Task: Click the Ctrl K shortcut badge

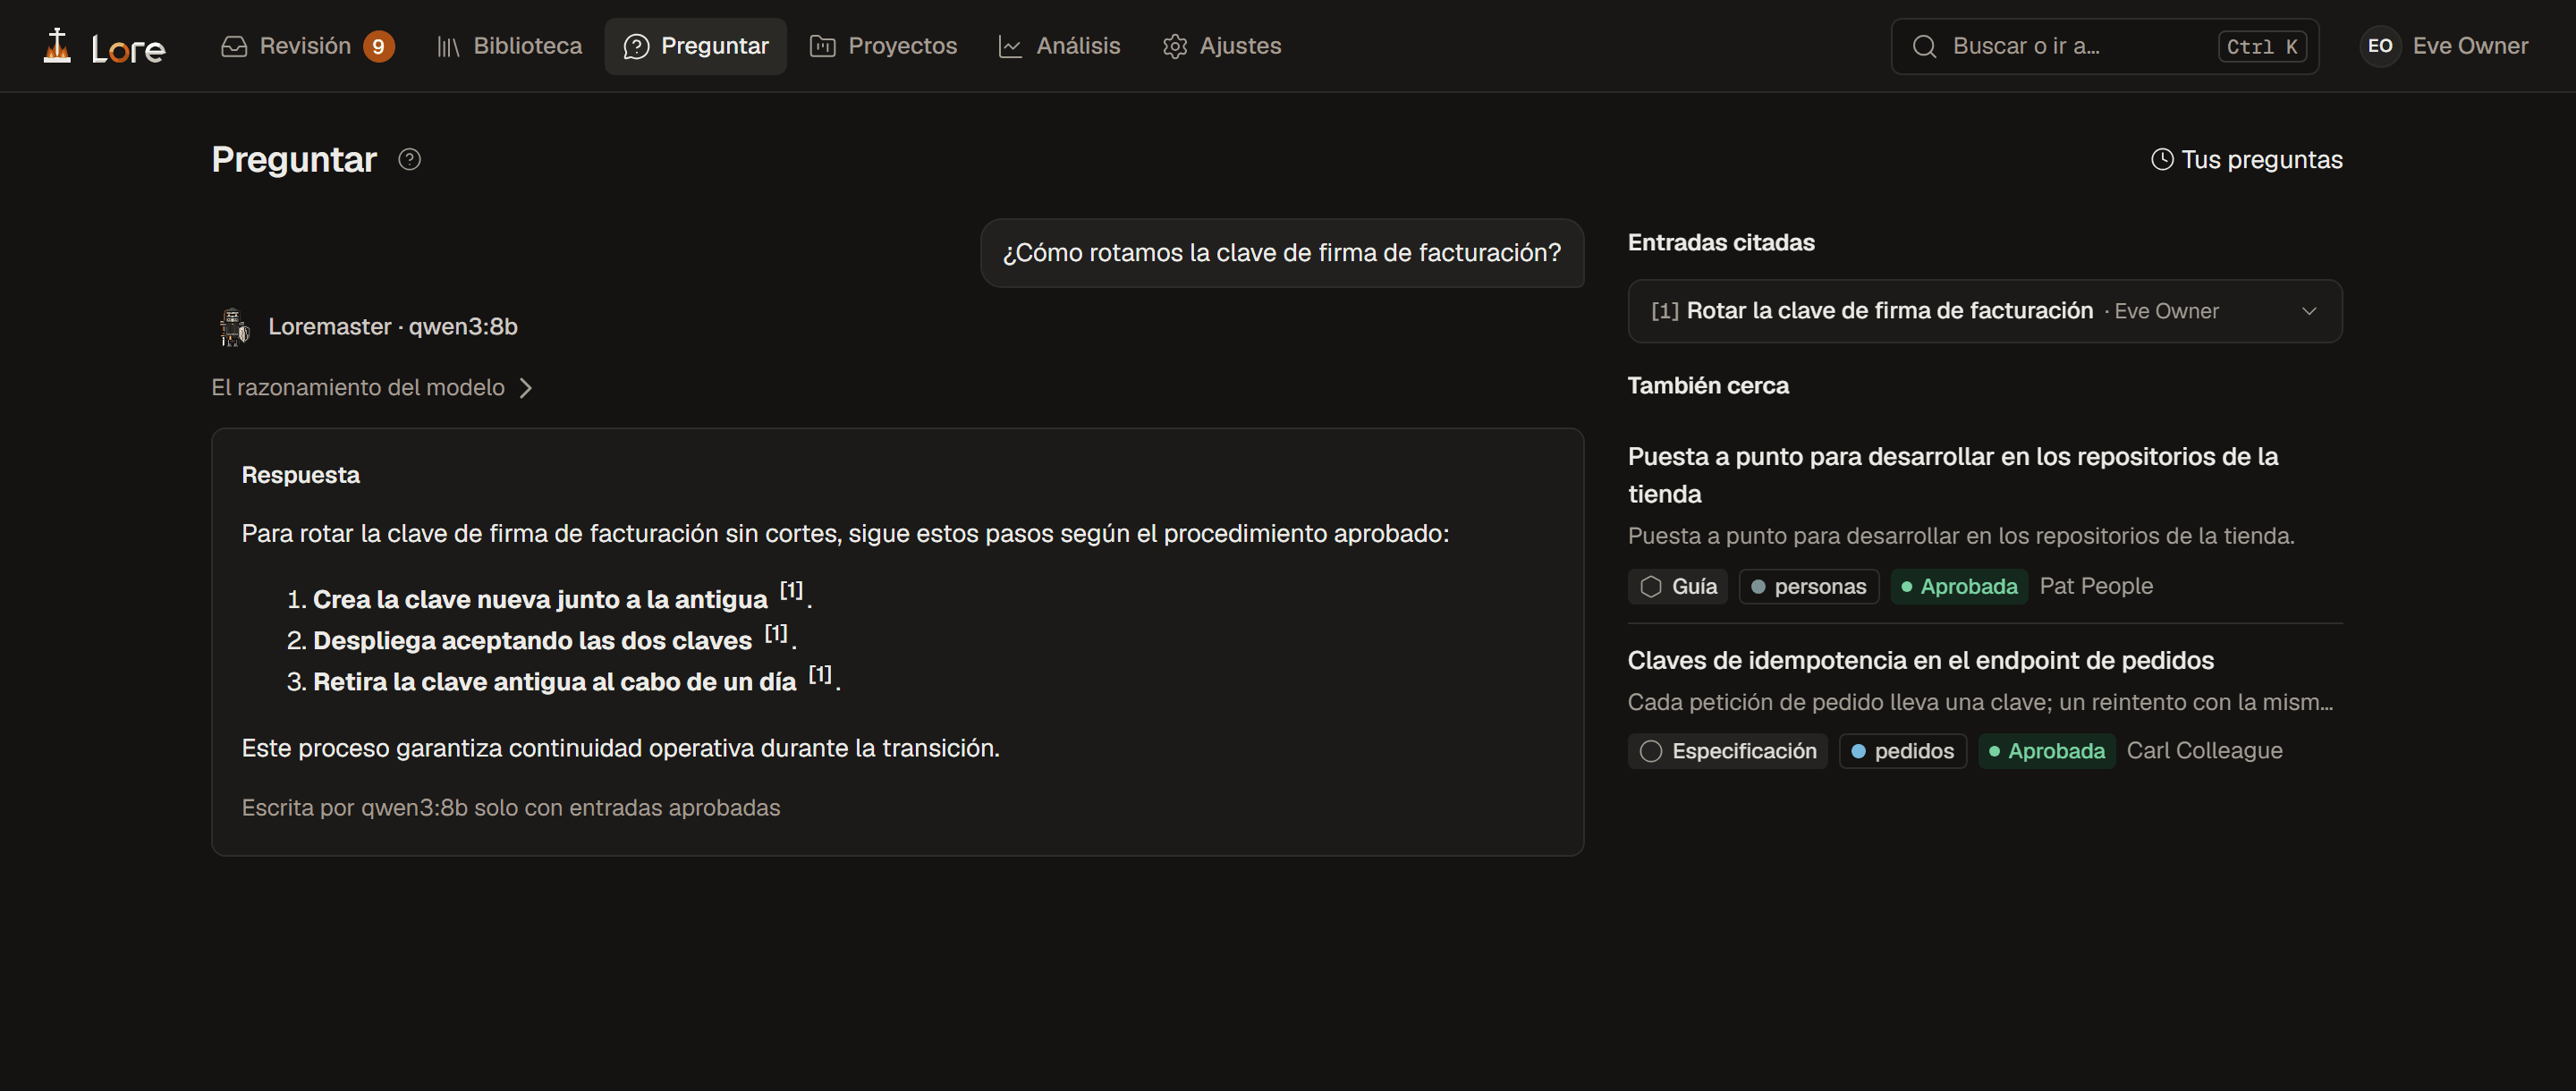Action: 2262,46
